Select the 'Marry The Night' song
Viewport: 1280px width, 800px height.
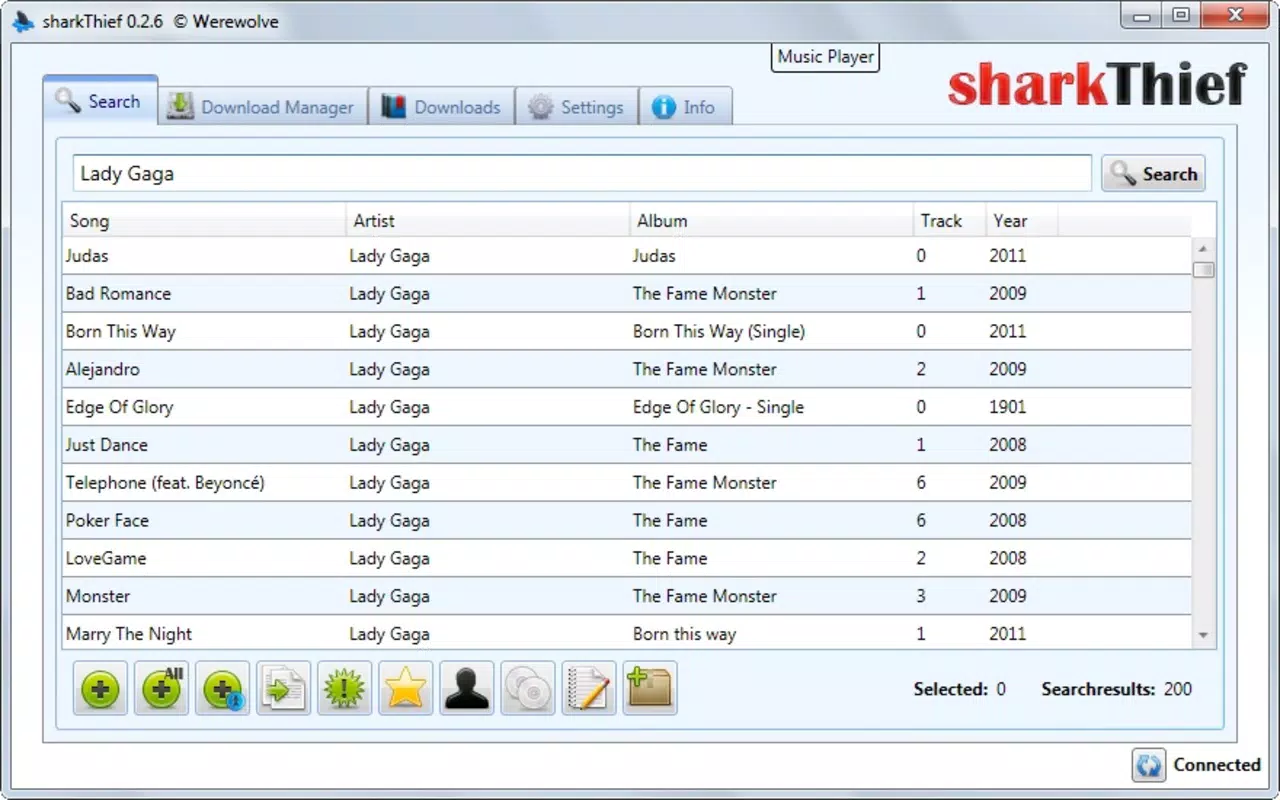click(627, 633)
